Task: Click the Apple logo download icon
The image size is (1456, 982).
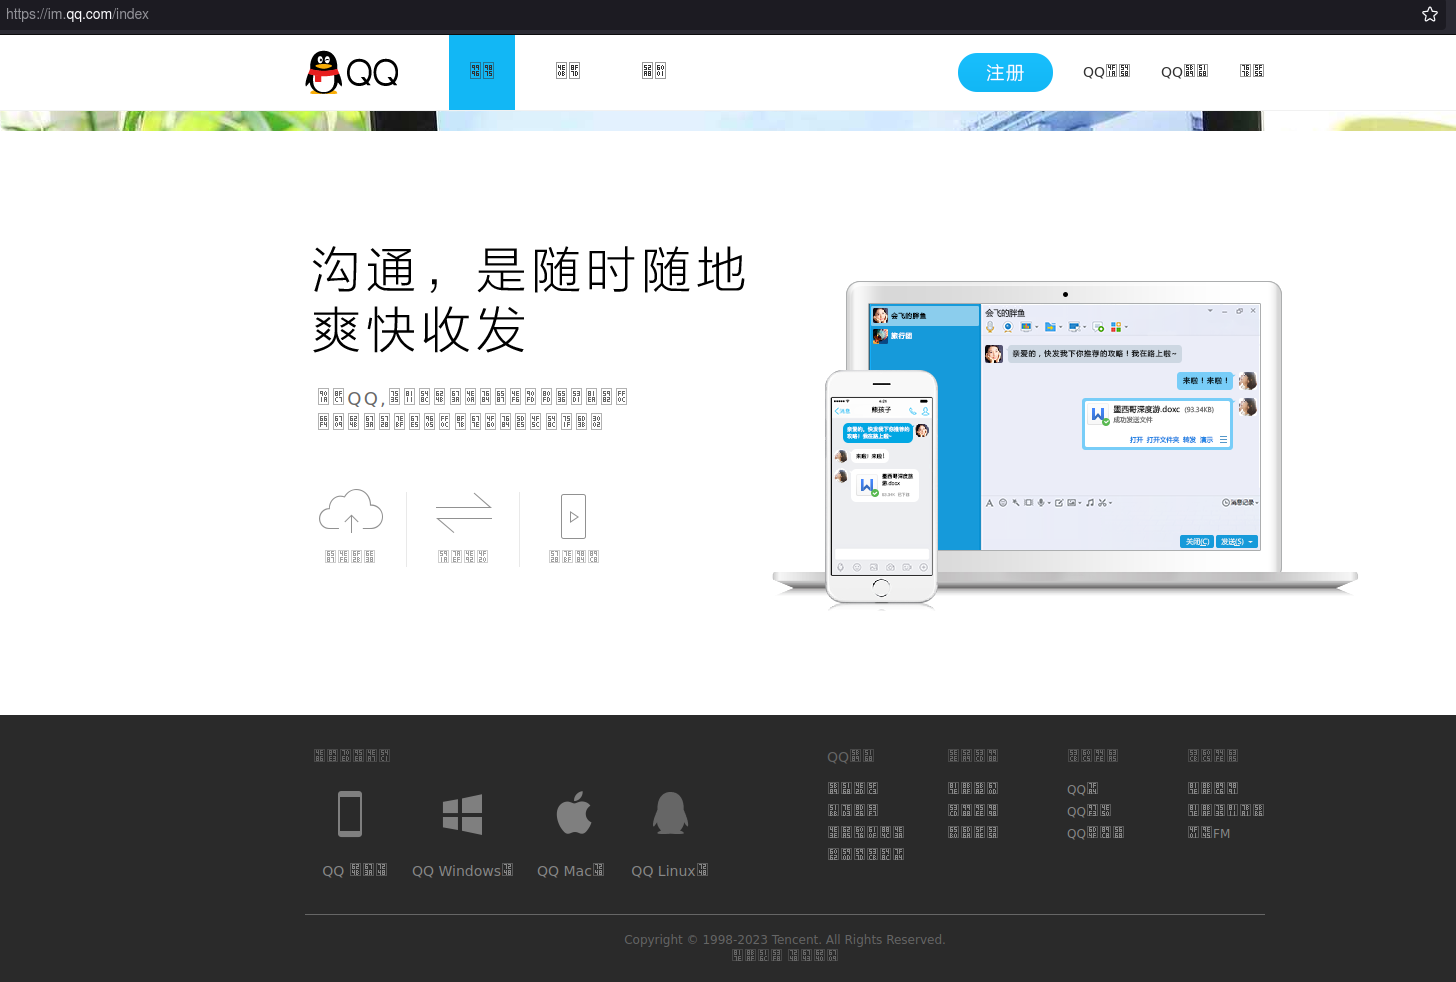Action: [x=574, y=812]
